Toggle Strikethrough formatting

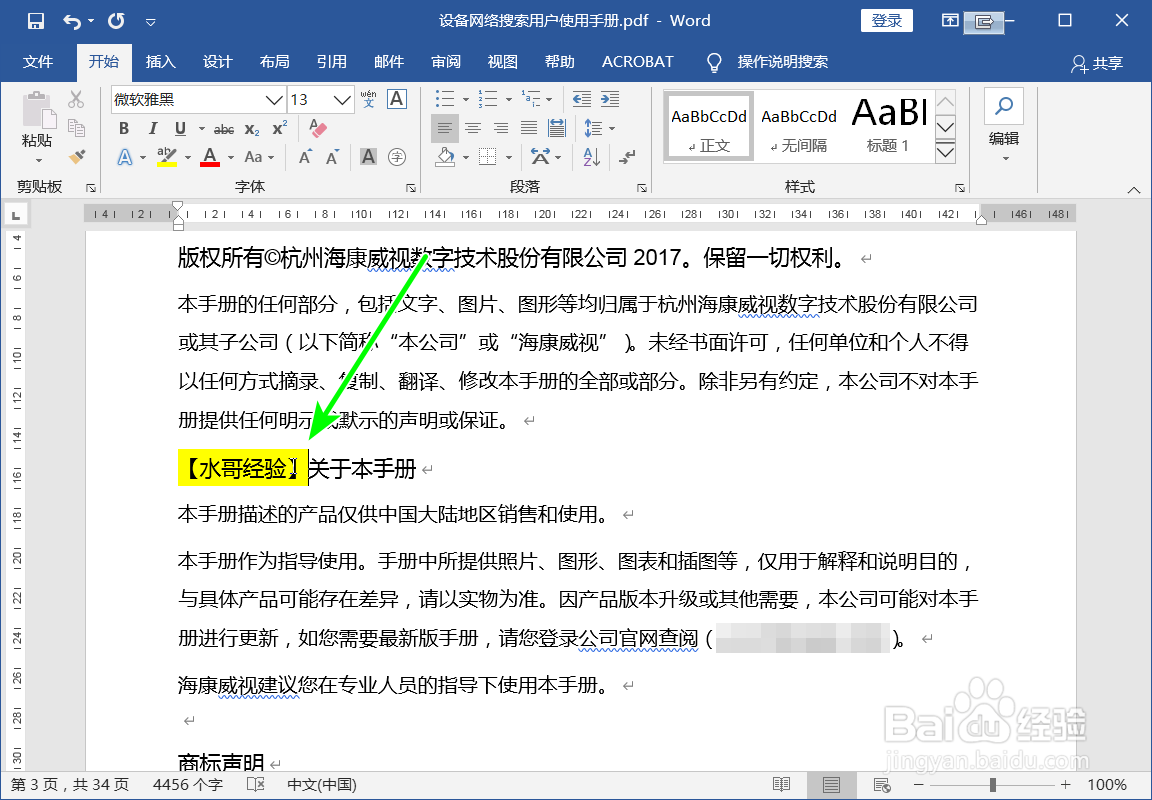224,129
